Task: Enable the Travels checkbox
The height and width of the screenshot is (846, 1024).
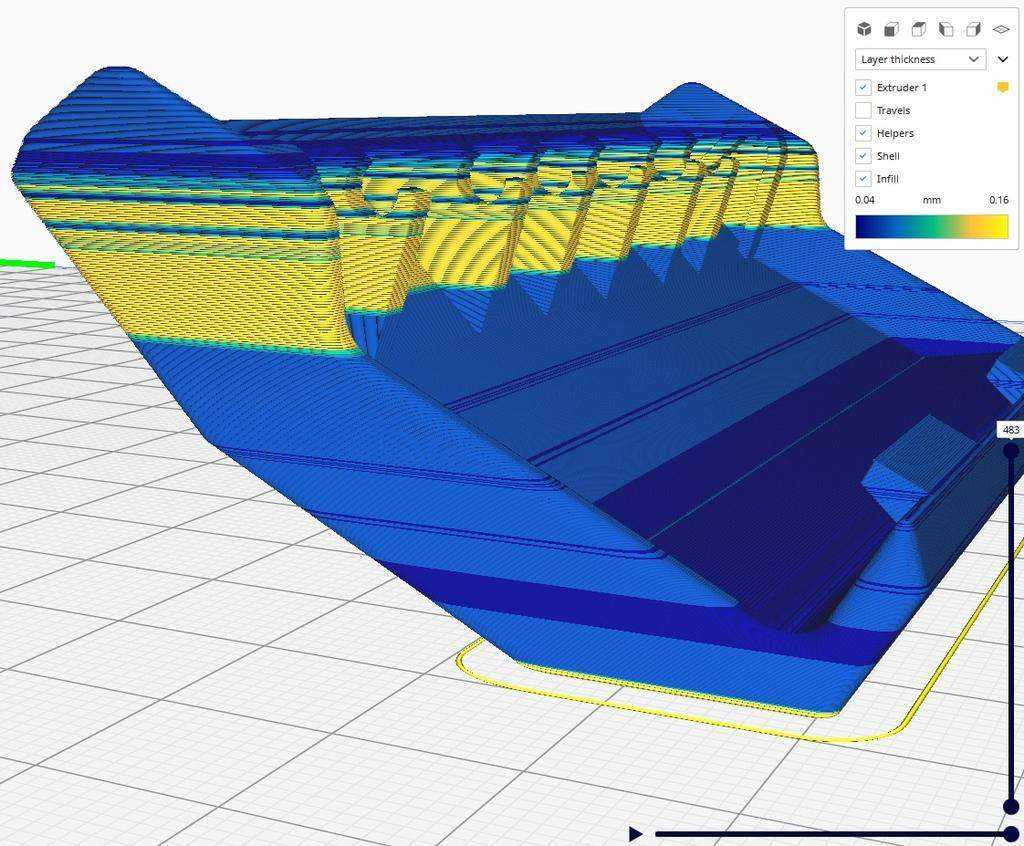Action: coord(863,110)
